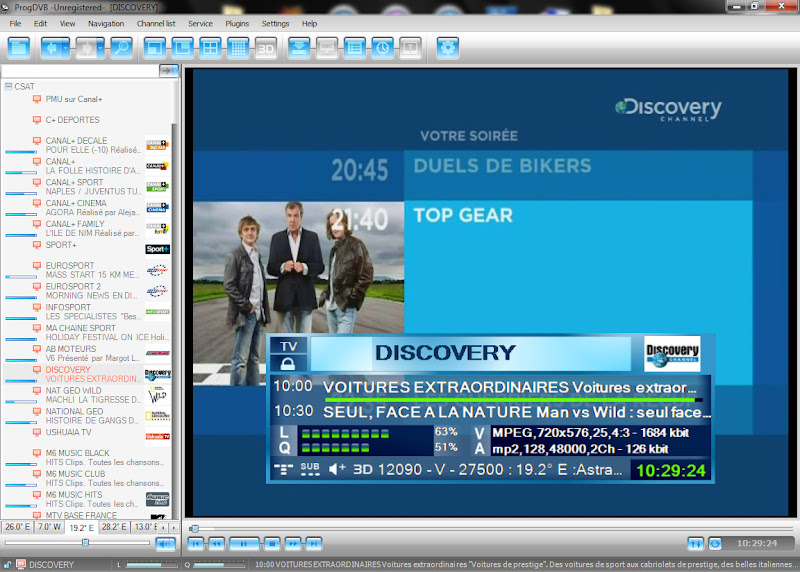Click the fast forward button
800x572 pixels.
[x=293, y=544]
